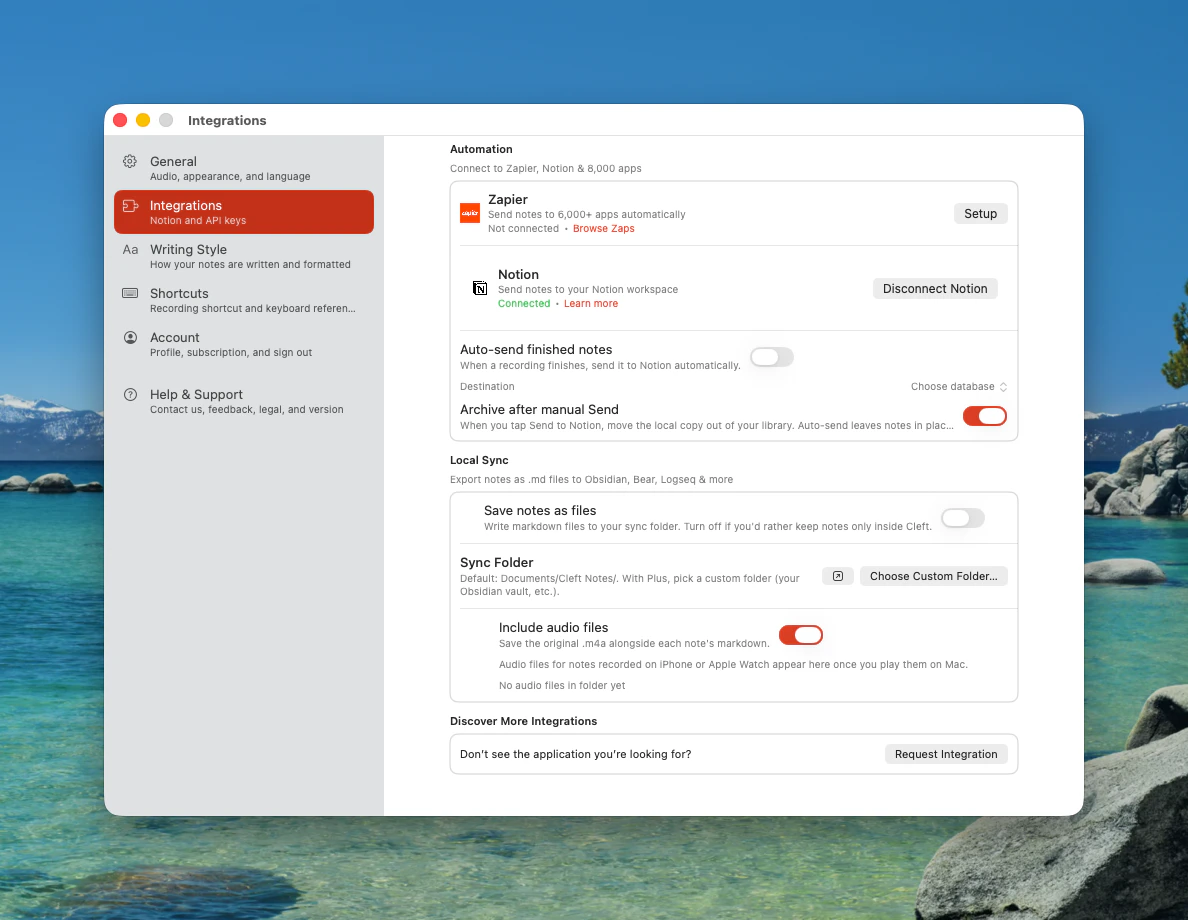Click the Zapier Setup button
Viewport: 1188px width, 920px height.
click(980, 214)
